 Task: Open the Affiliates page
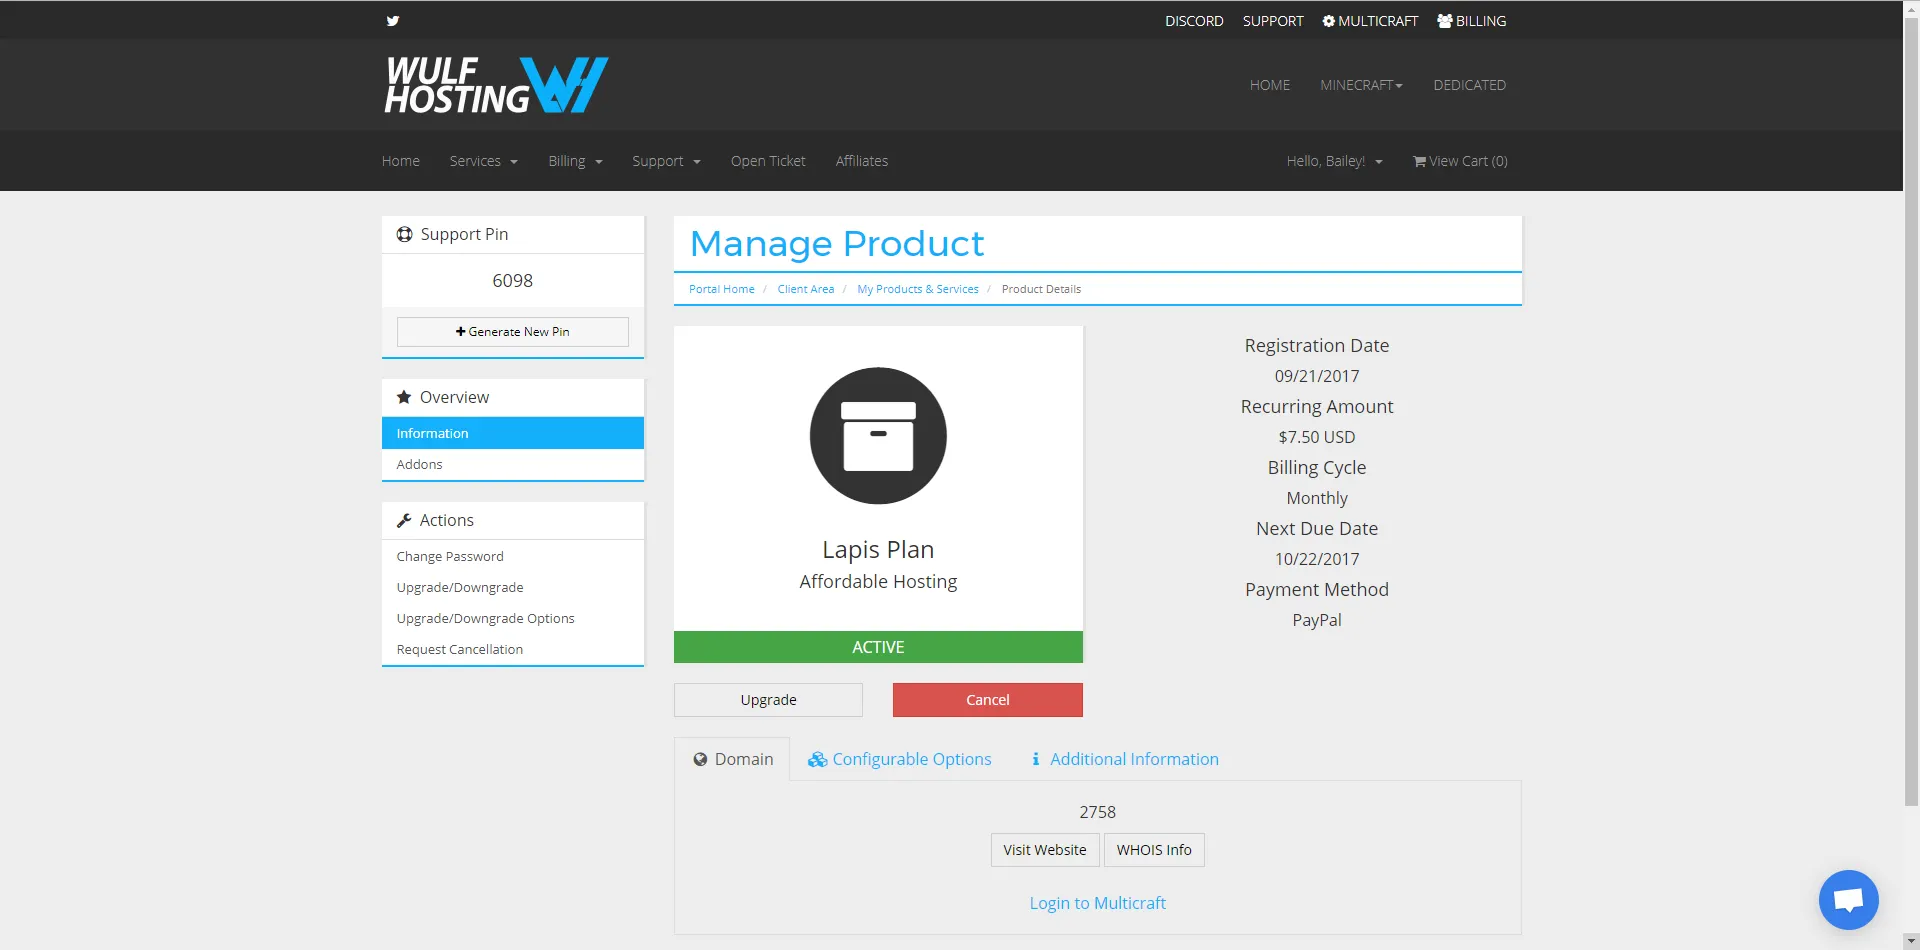point(862,161)
